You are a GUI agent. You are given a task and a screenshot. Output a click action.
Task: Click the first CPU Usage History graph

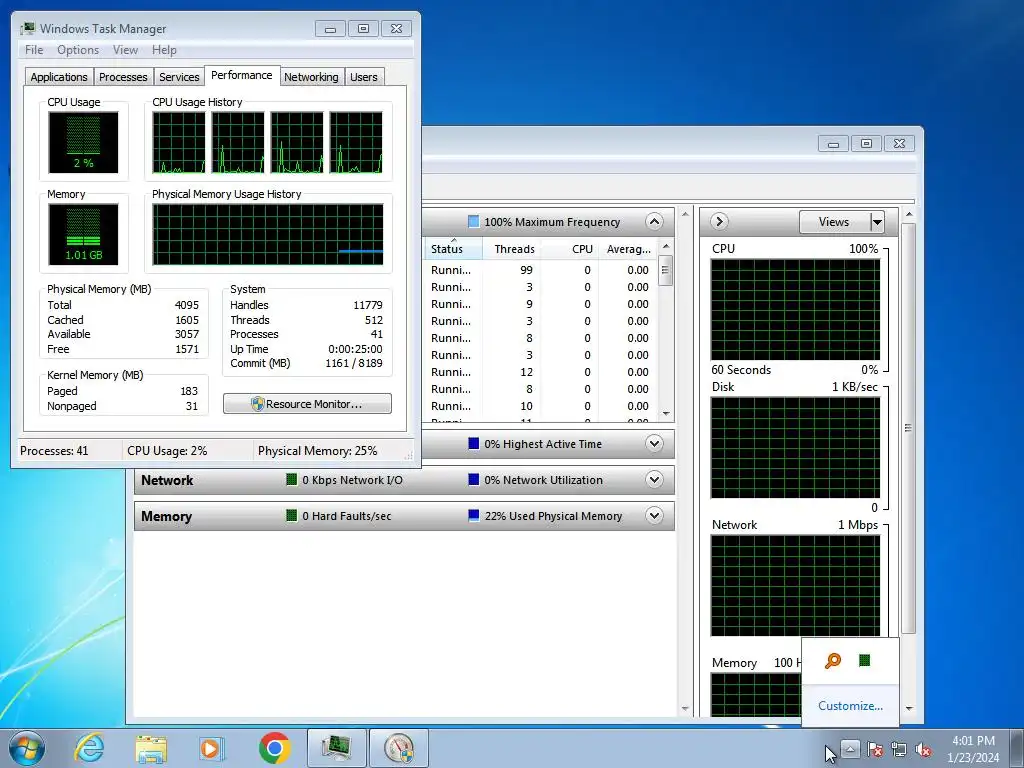coord(178,142)
